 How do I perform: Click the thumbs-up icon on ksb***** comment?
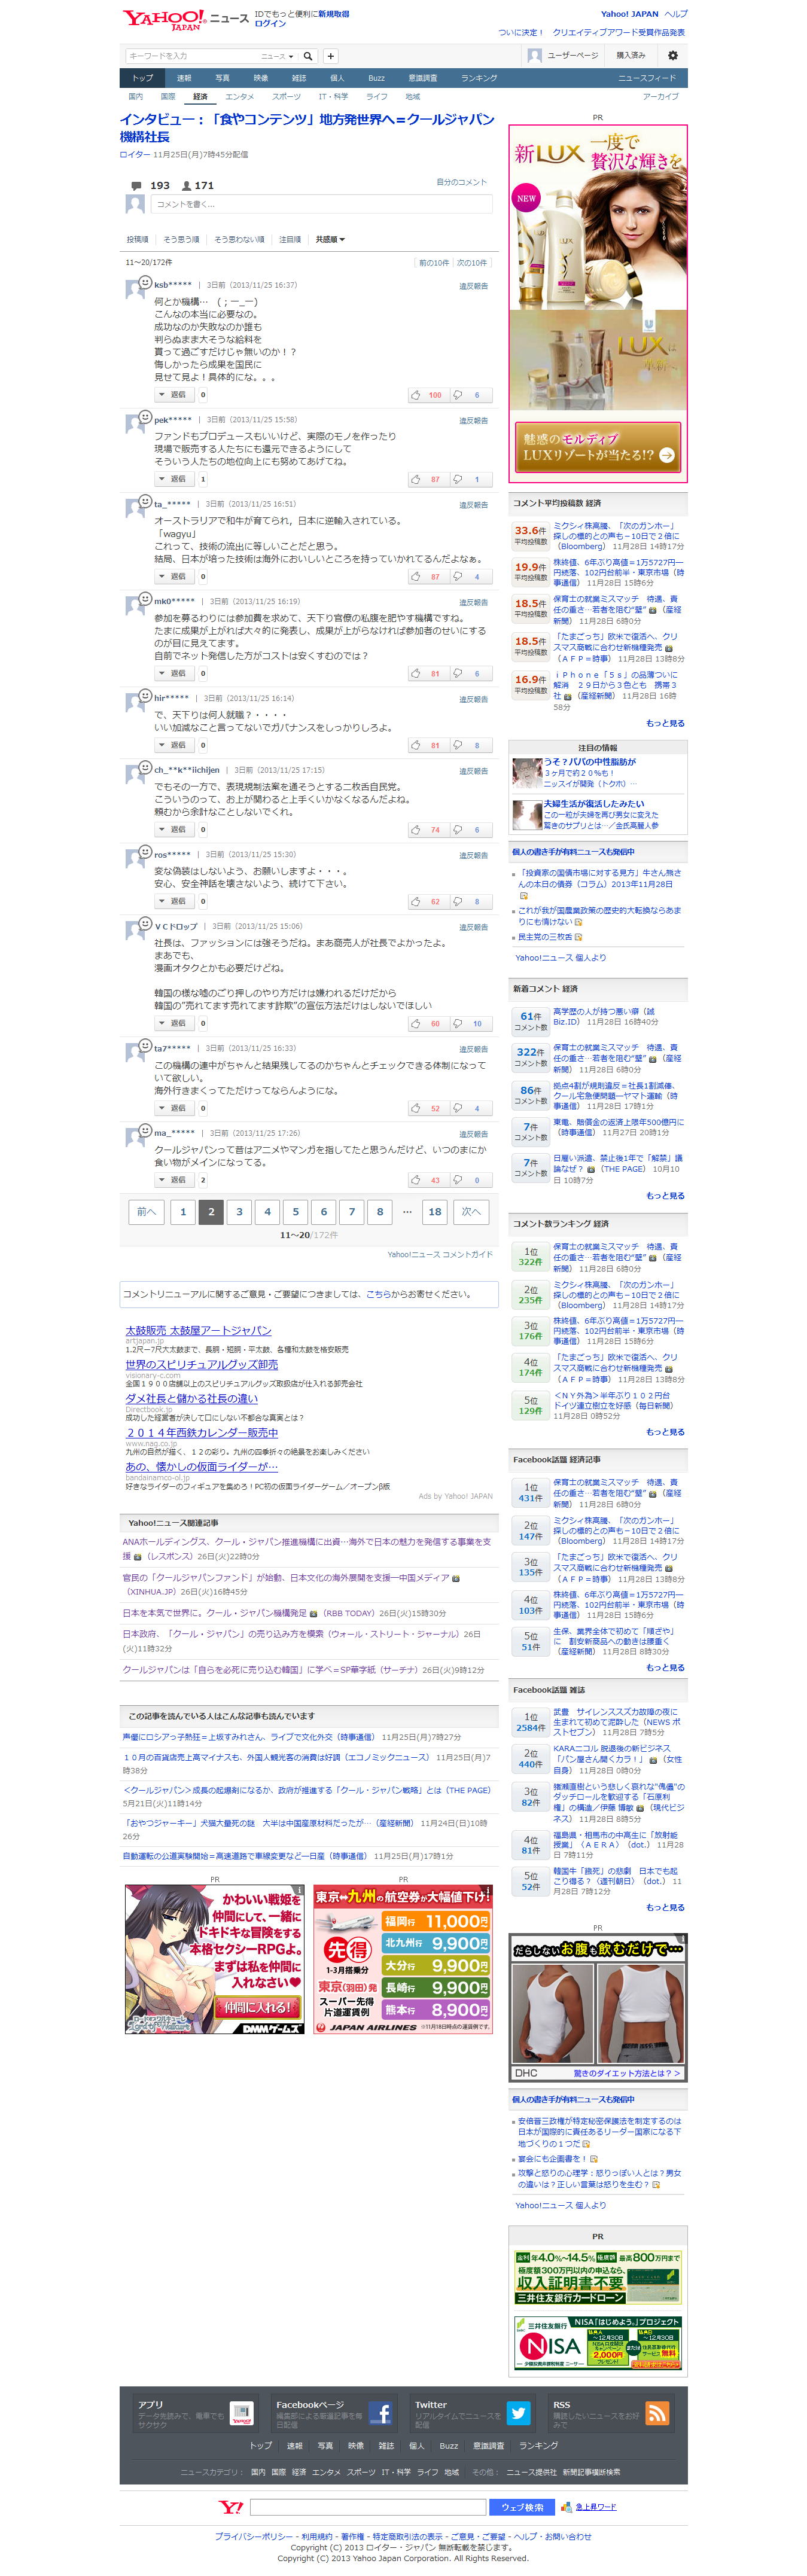pyautogui.click(x=415, y=395)
